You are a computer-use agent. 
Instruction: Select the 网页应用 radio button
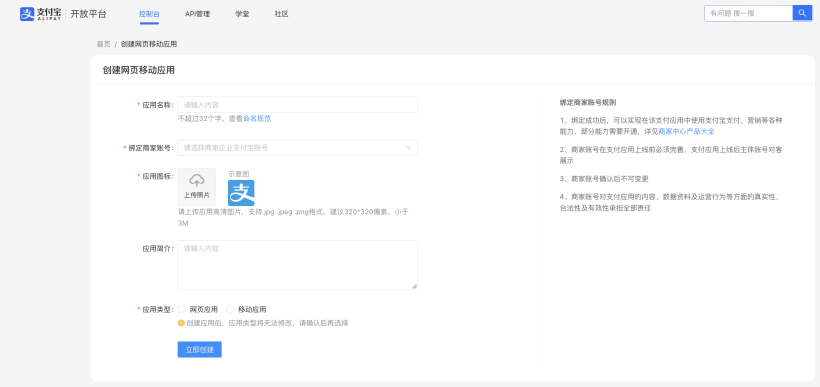(182, 309)
